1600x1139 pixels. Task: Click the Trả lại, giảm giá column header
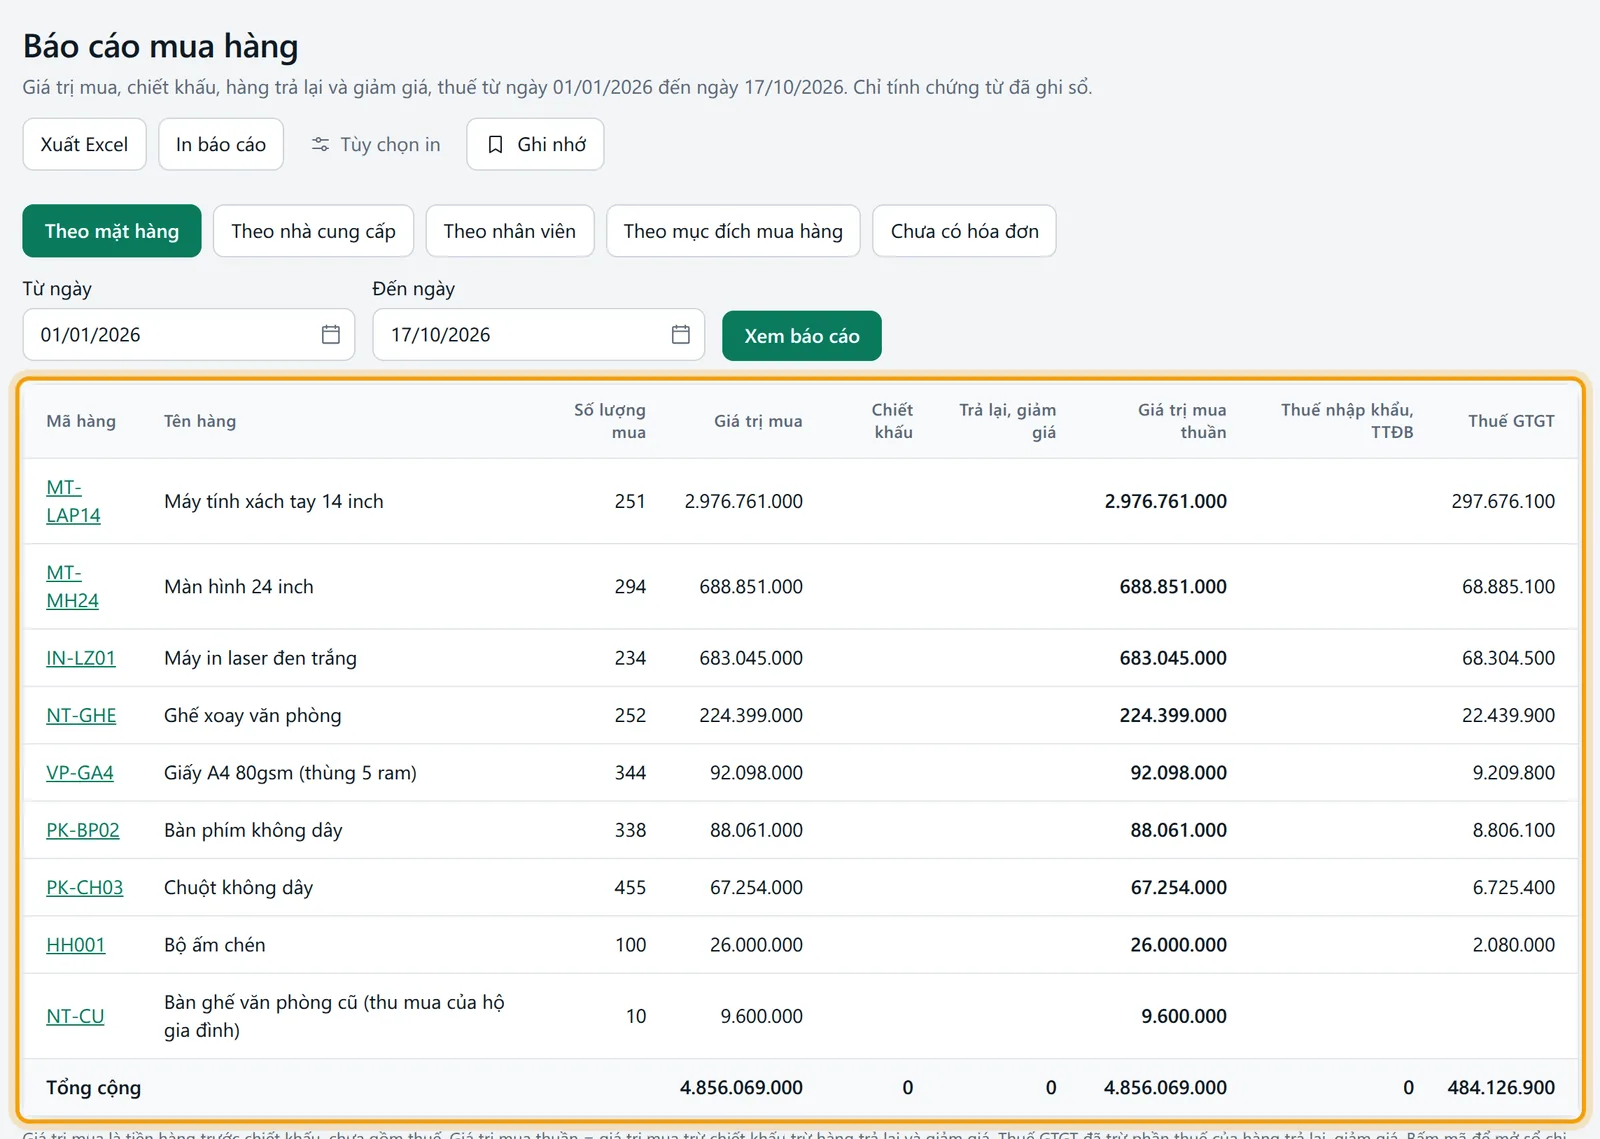pos(1008,421)
